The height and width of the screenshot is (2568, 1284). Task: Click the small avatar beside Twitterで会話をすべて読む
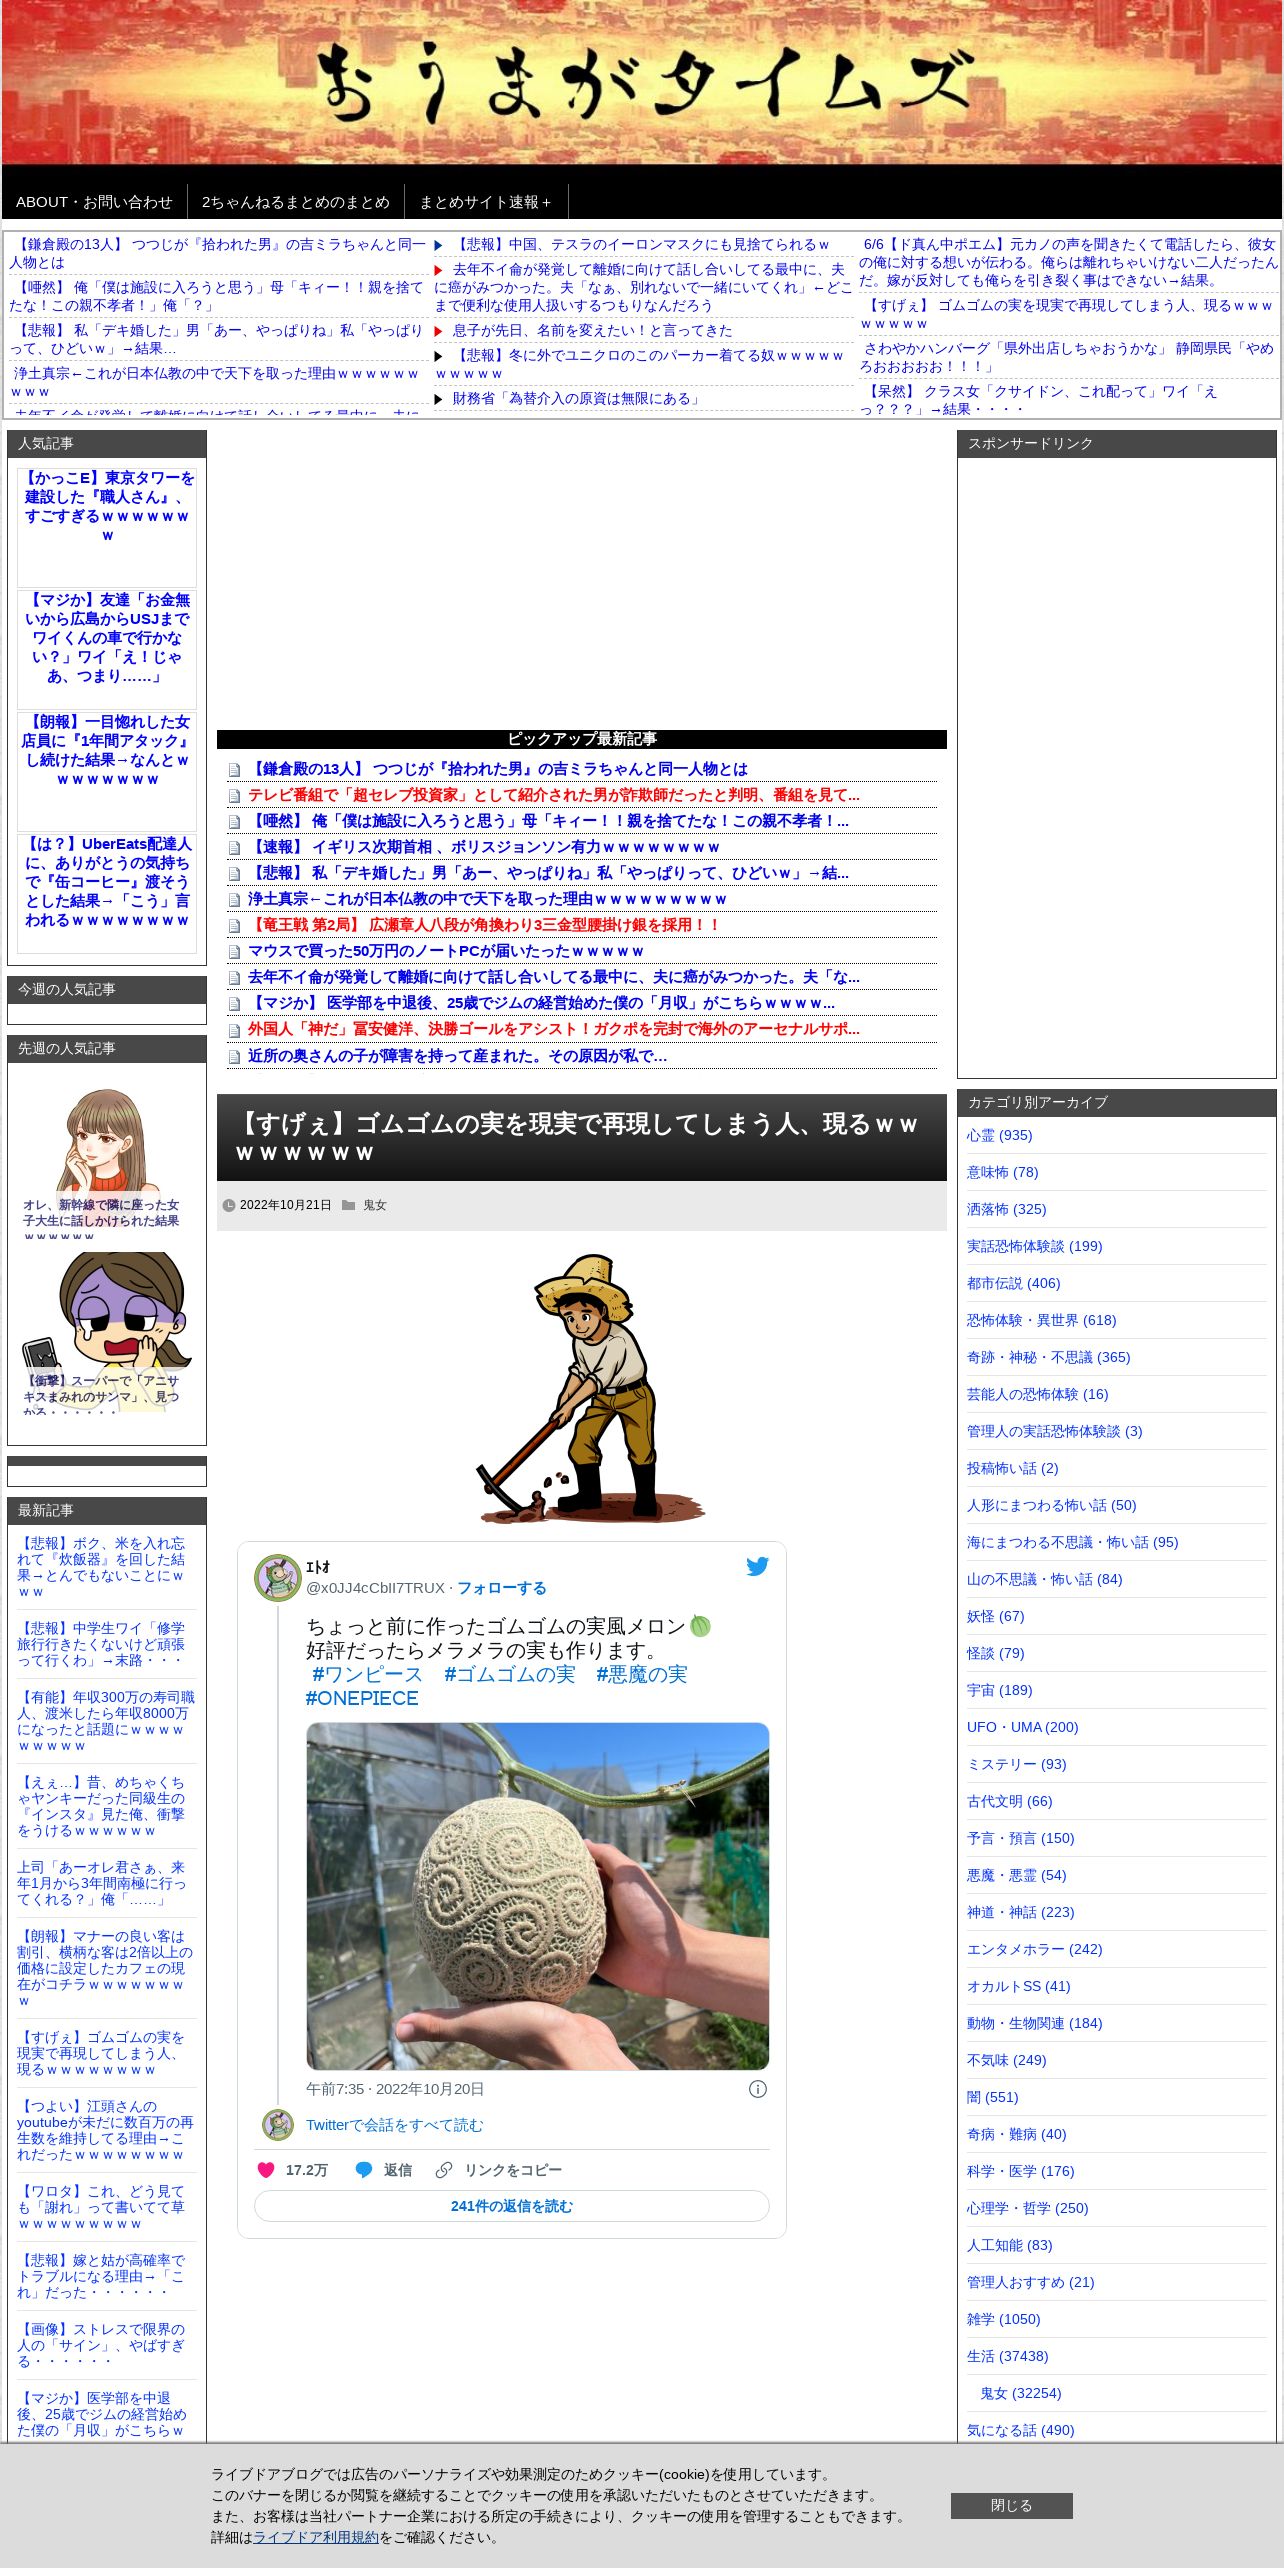277,2125
